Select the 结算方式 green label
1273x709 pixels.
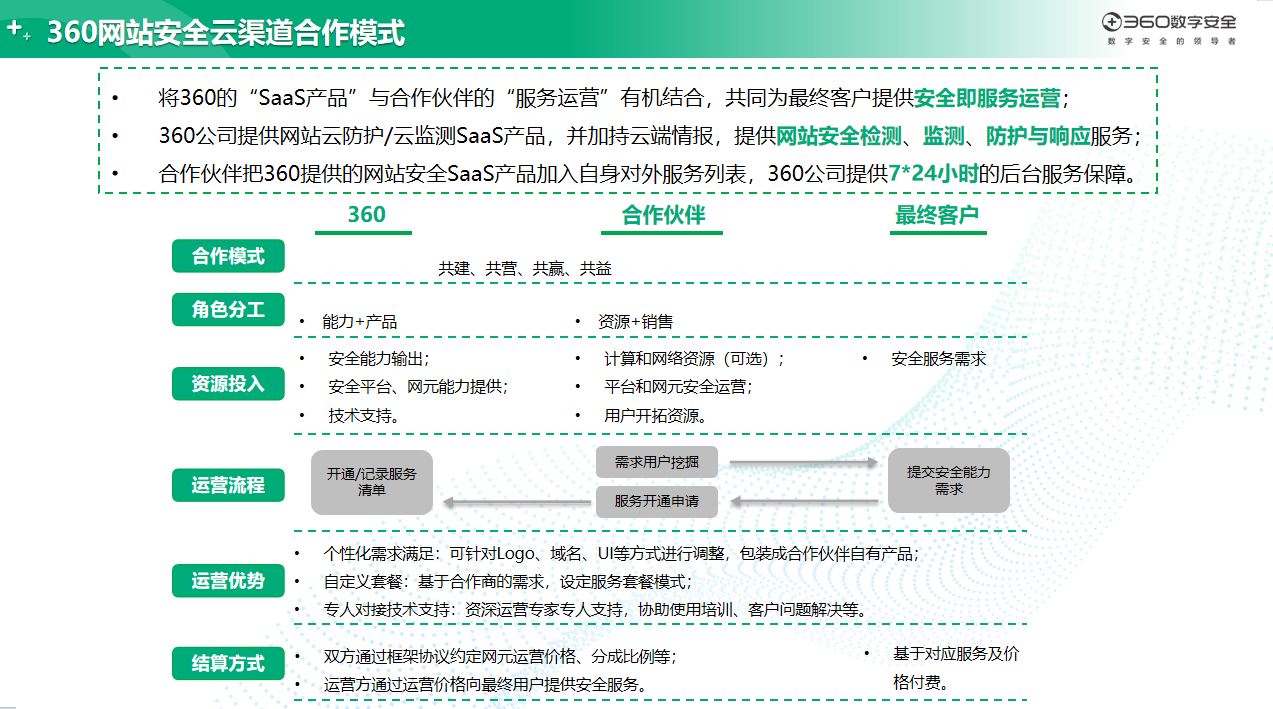pos(228,663)
